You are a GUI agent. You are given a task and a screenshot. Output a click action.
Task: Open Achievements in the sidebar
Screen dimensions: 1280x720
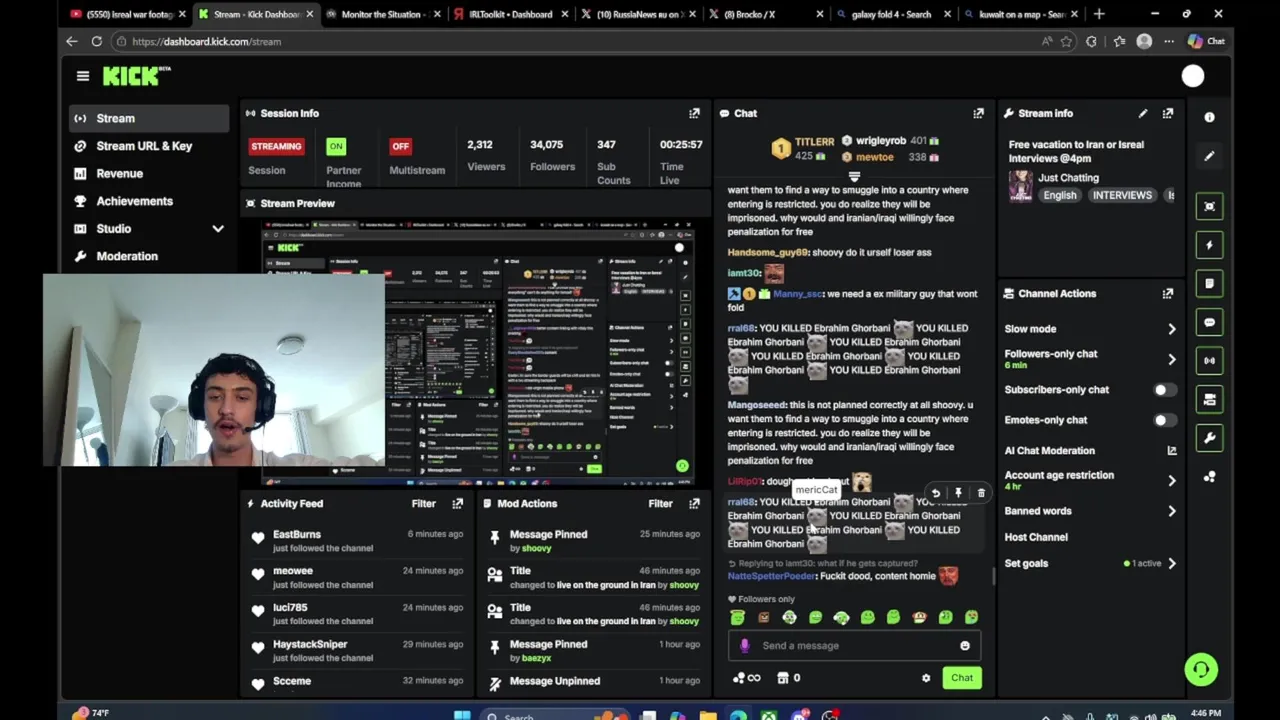click(x=148, y=201)
